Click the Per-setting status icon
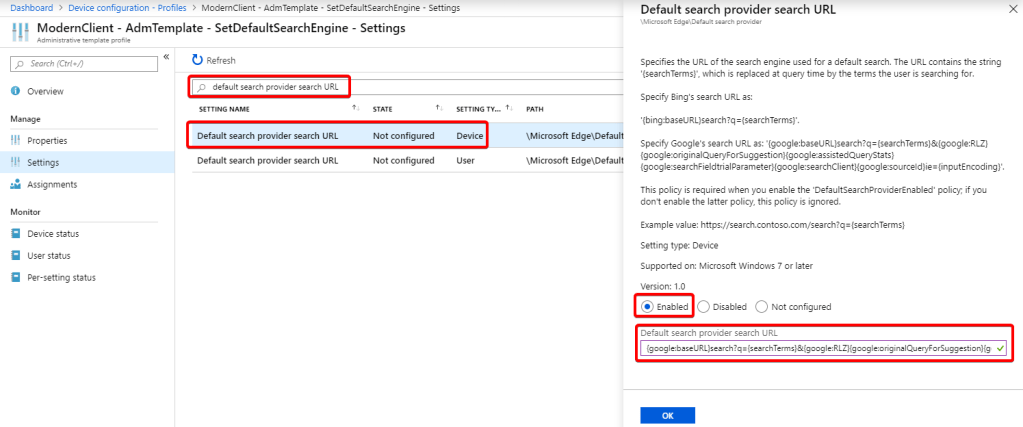Viewport: 1023px width, 427px height. [16, 277]
